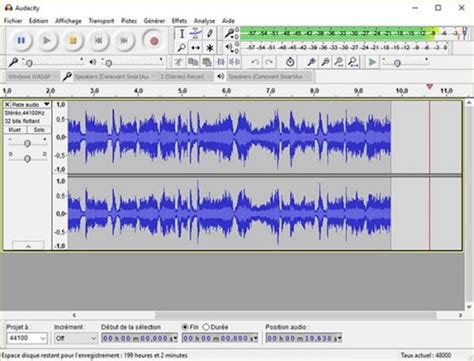Image resolution: width=474 pixels, height=361 pixels.
Task: Select the Draw pencil tool
Action: pos(210,33)
